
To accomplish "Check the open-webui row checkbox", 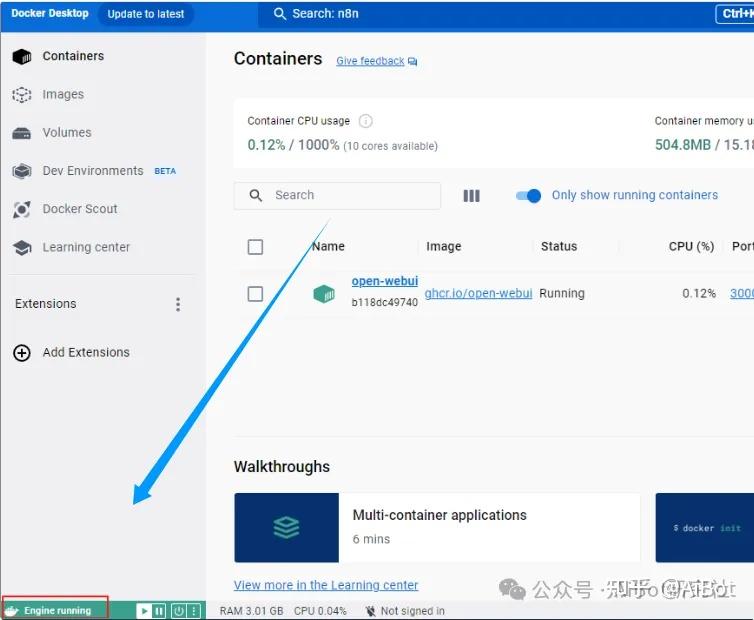I will coord(255,293).
